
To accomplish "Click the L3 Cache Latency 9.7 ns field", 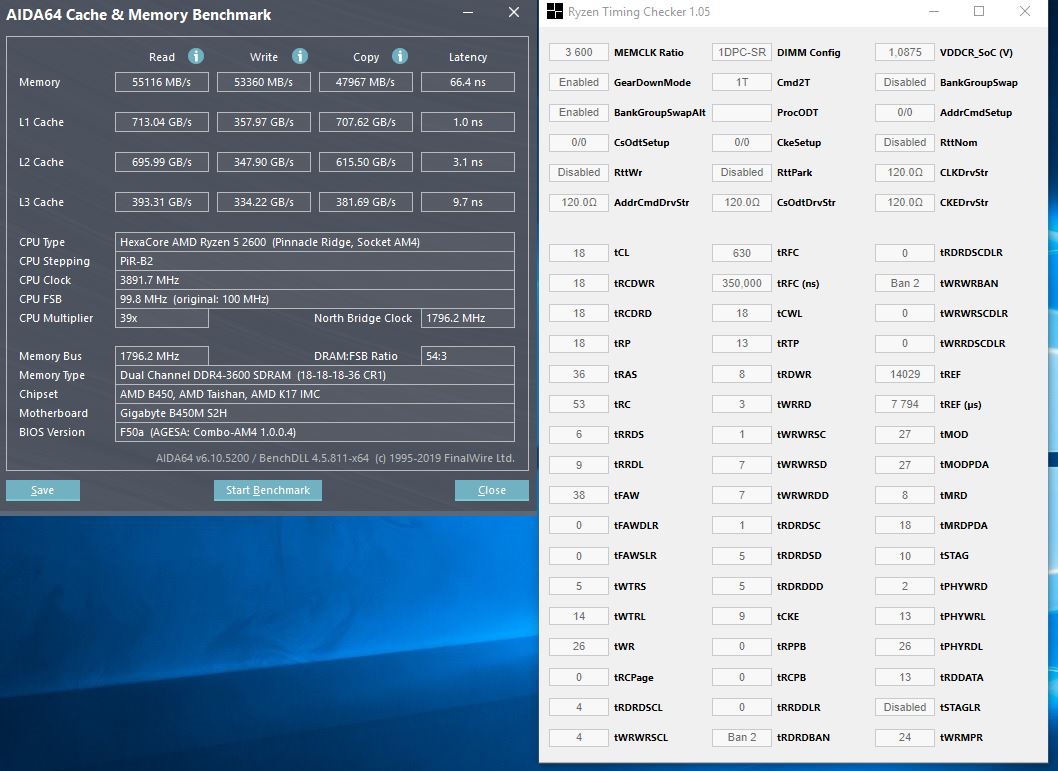I will [x=468, y=202].
